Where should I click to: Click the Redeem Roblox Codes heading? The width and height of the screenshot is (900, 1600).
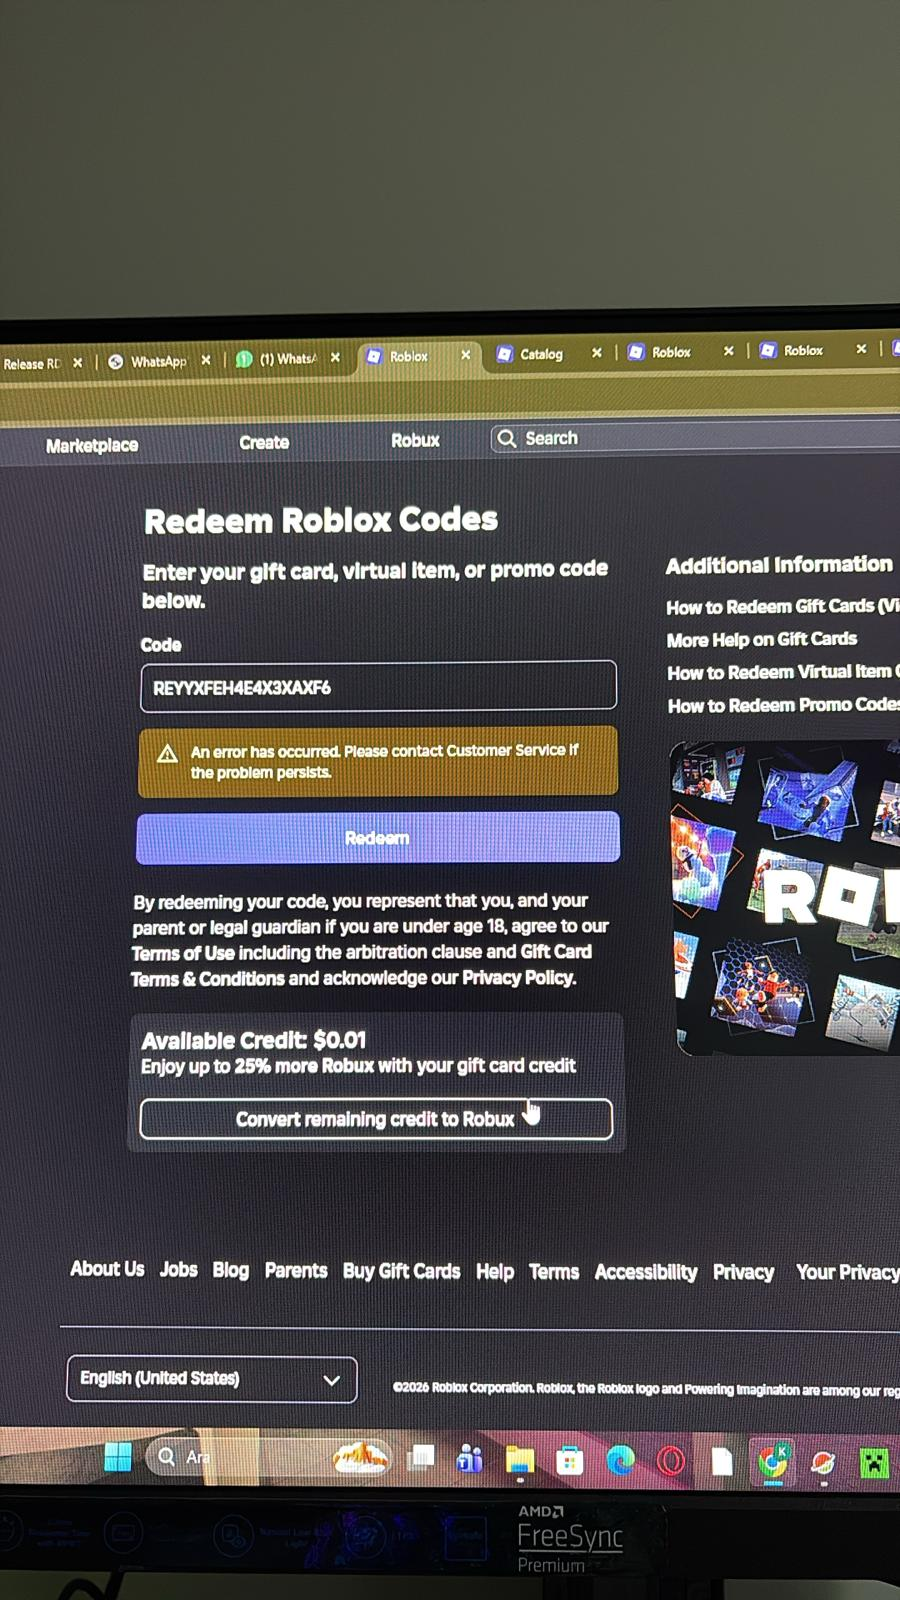coord(321,520)
